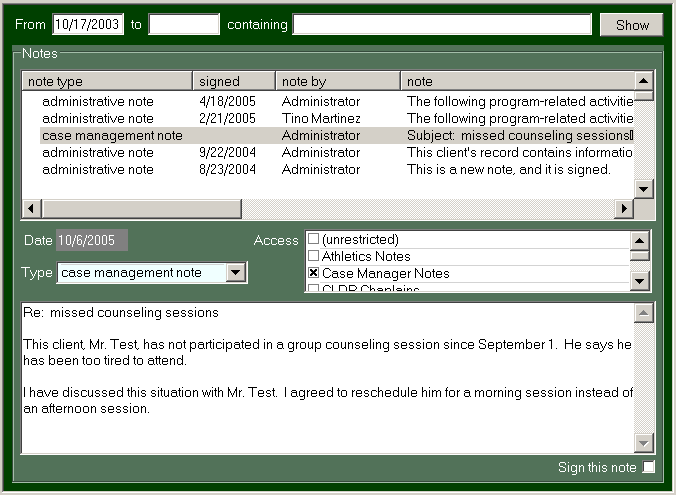Click the notes list scroll left arrow
The width and height of the screenshot is (676, 495).
click(31, 209)
